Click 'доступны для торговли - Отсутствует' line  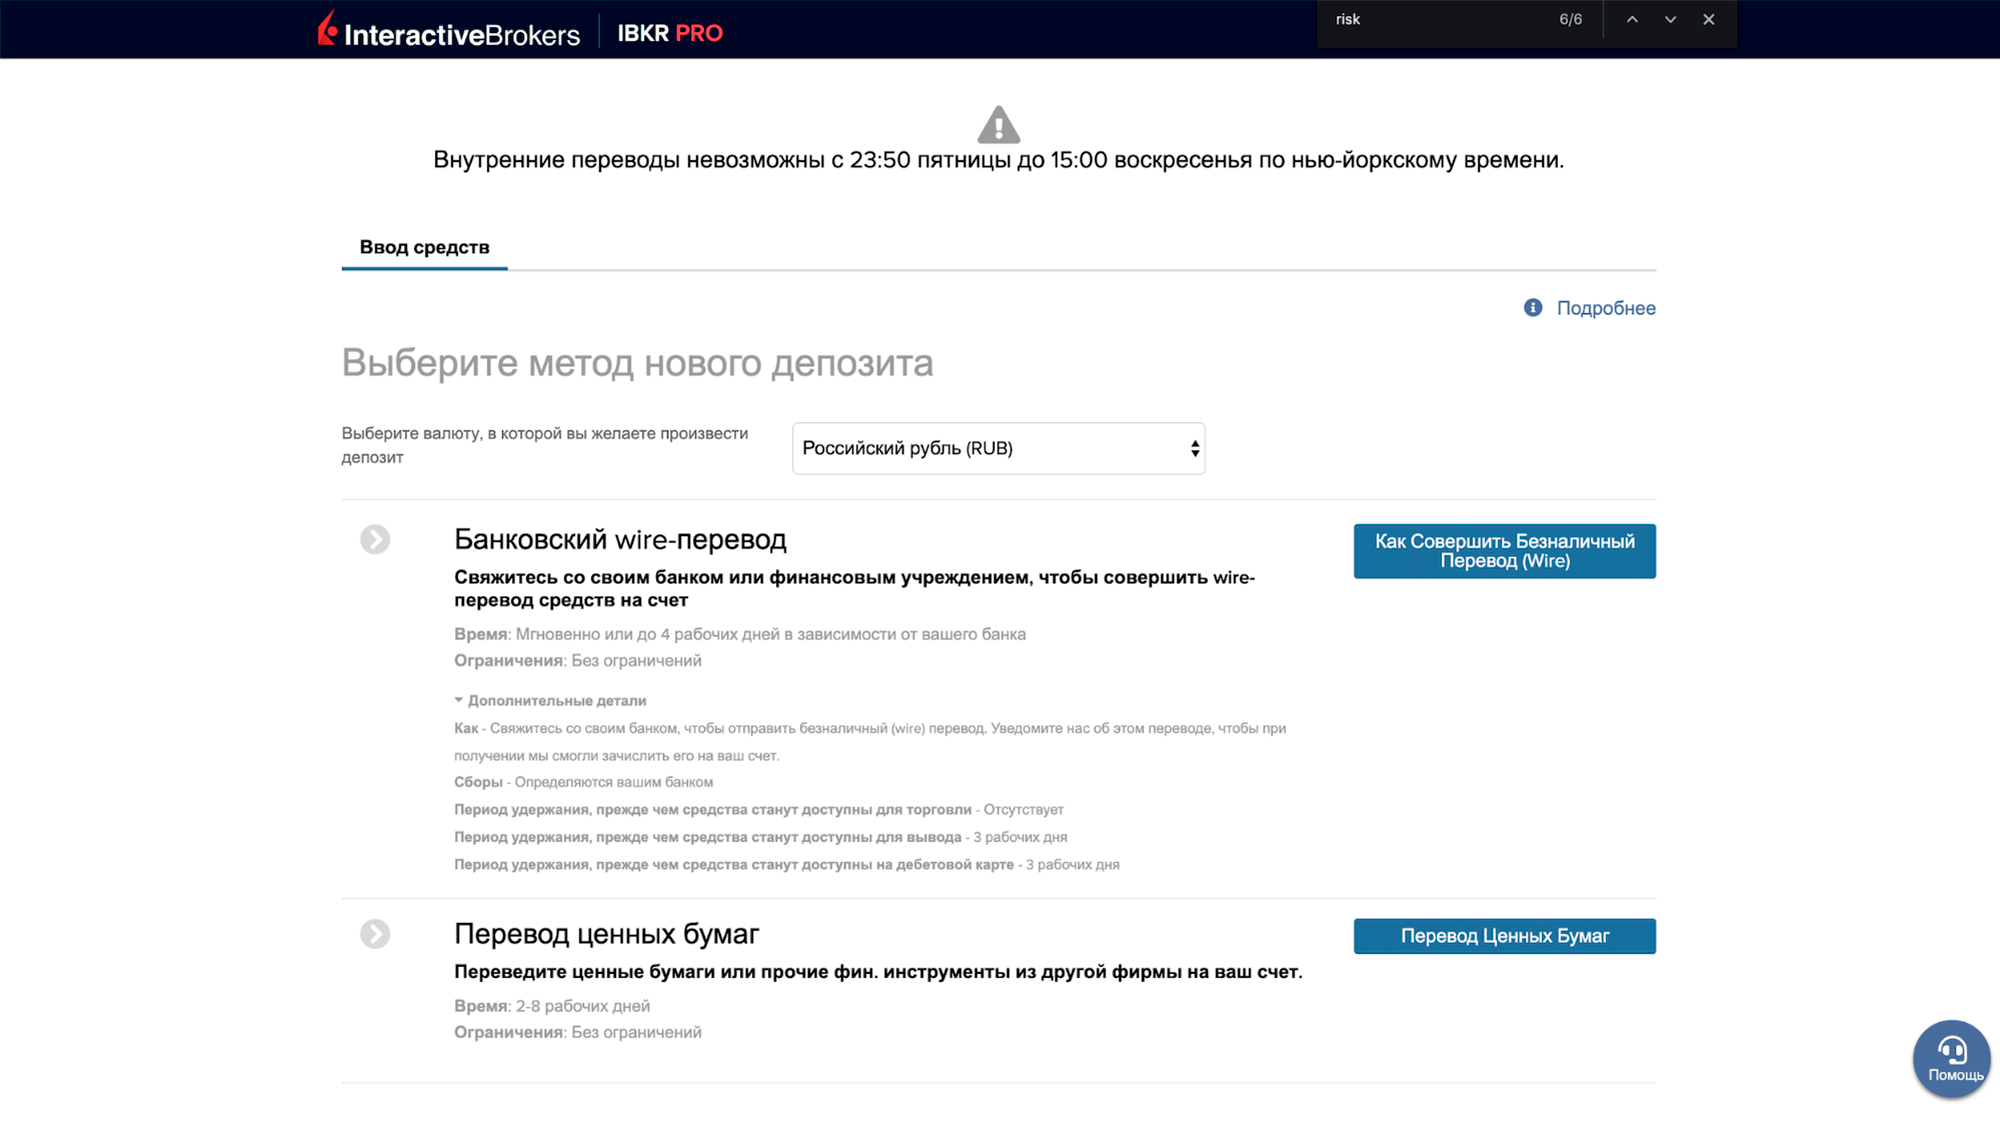point(758,810)
